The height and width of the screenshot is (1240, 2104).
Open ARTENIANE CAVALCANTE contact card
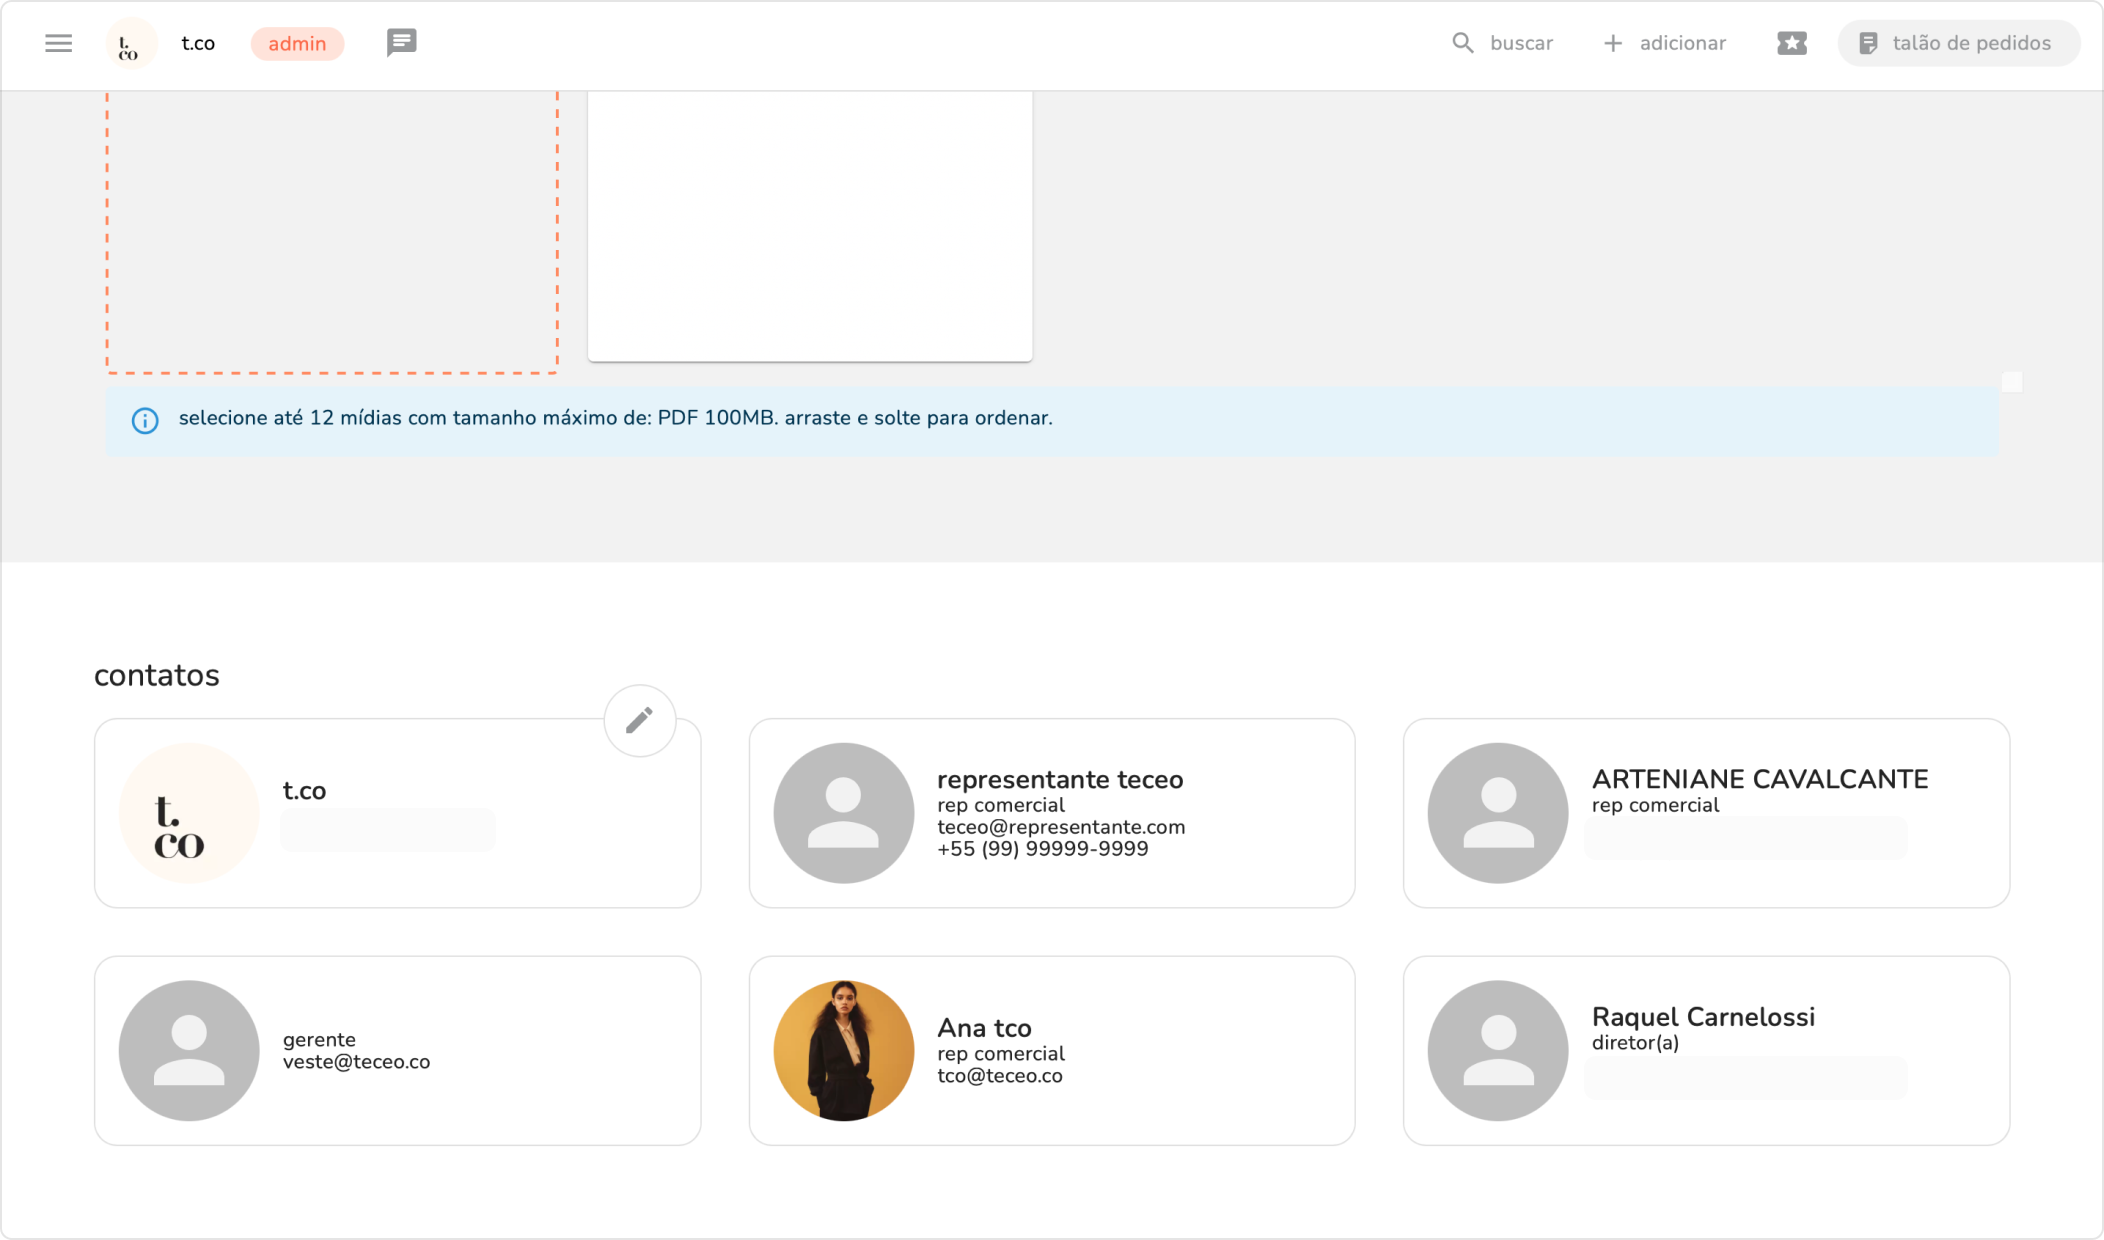click(x=1705, y=812)
